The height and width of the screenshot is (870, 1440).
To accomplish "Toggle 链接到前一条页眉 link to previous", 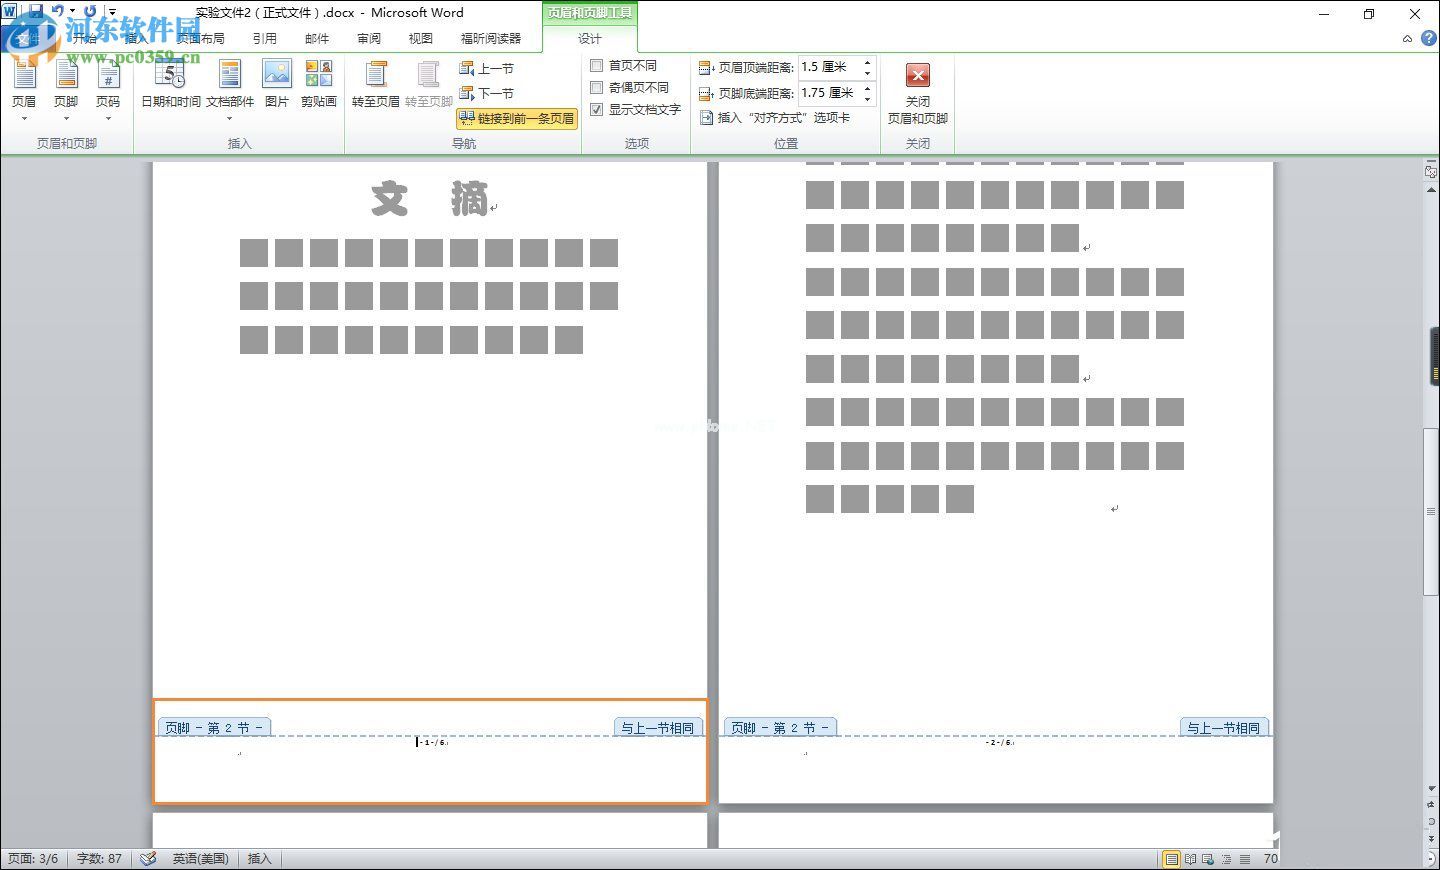I will [517, 118].
